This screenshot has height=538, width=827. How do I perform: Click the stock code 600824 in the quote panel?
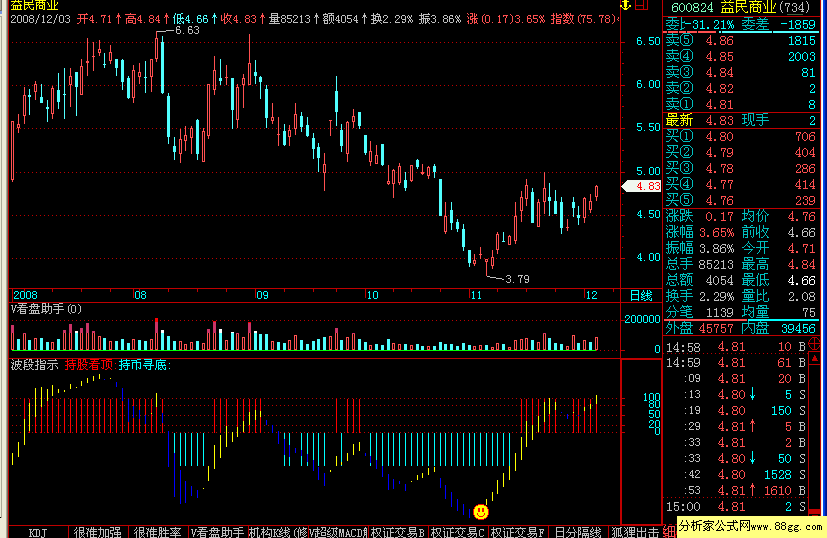click(692, 7)
